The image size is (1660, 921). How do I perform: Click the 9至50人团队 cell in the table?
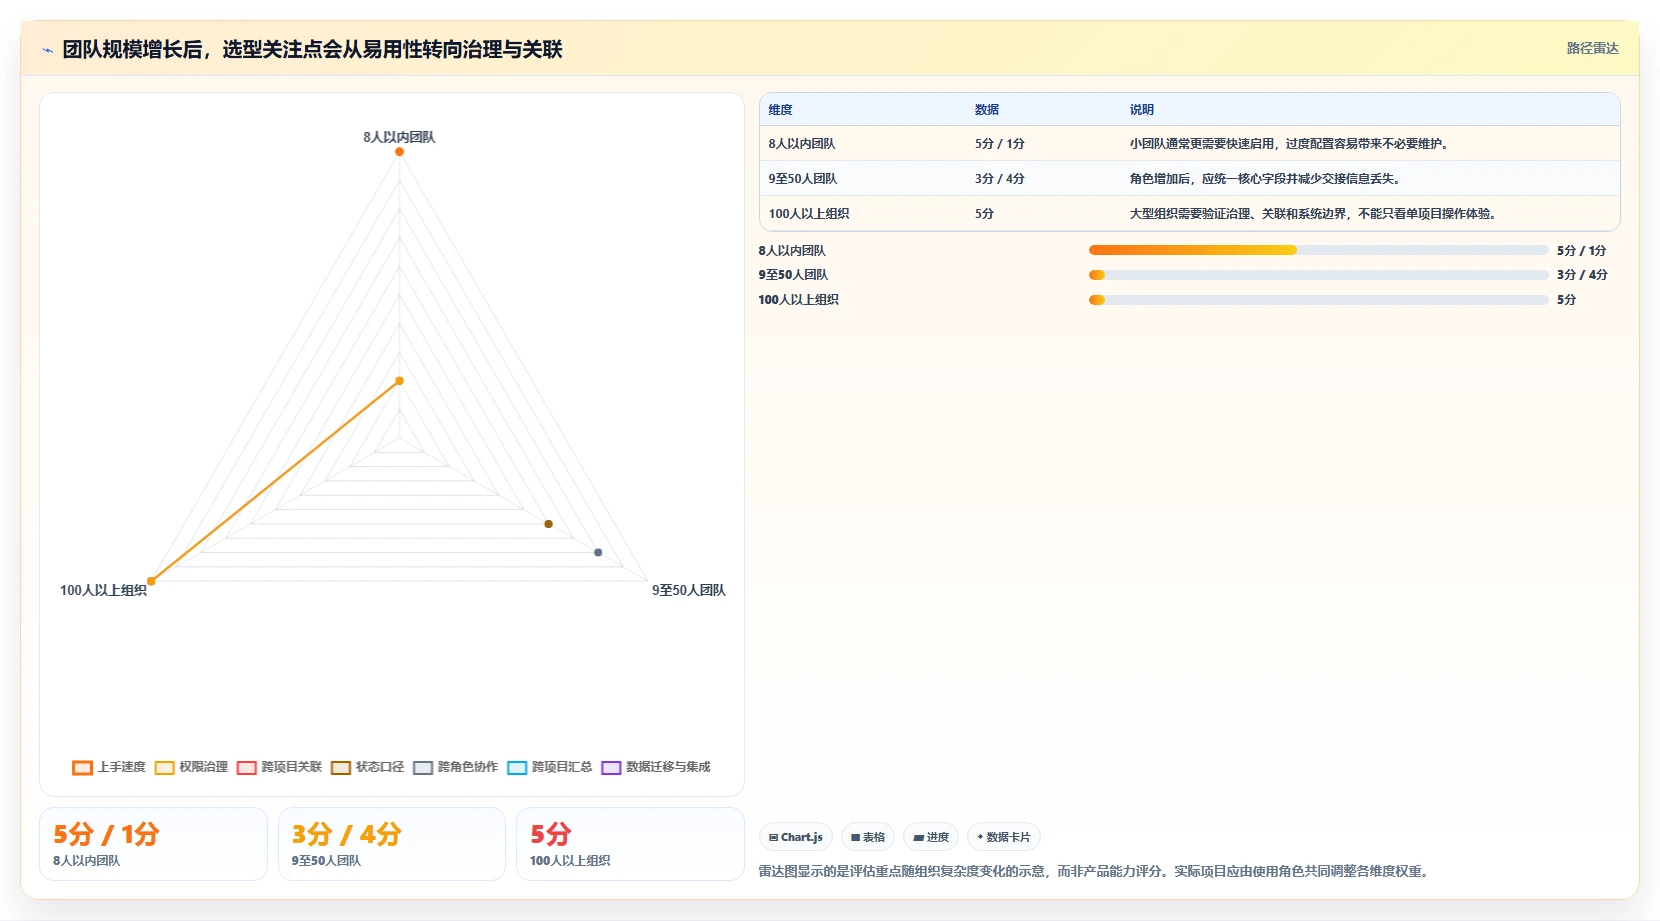click(x=802, y=179)
